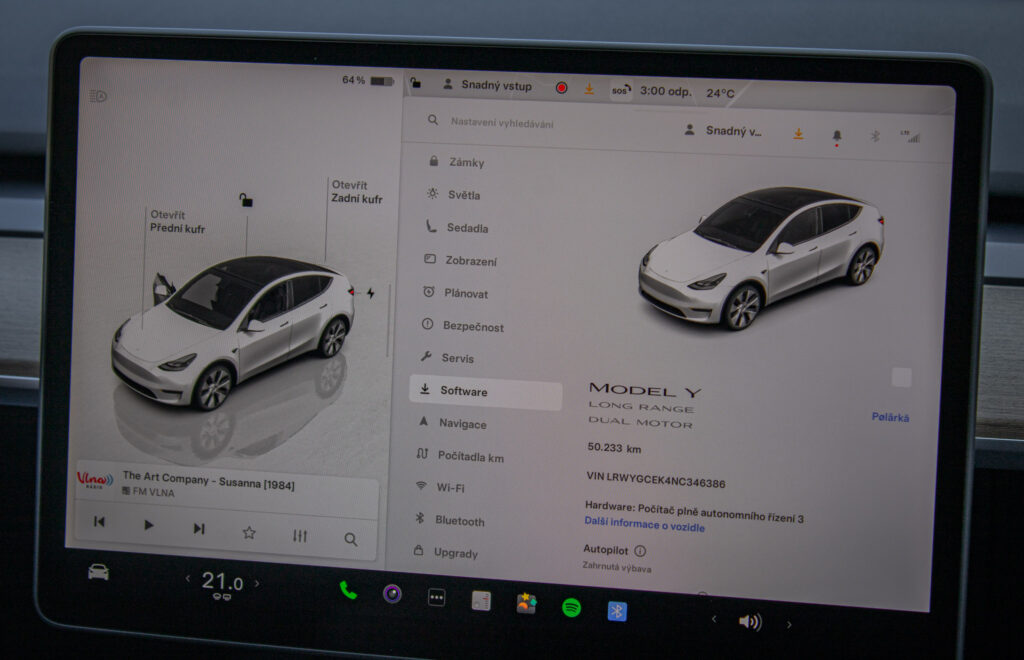
Task: Toggle the charge port lightning icon
Action: click(371, 293)
